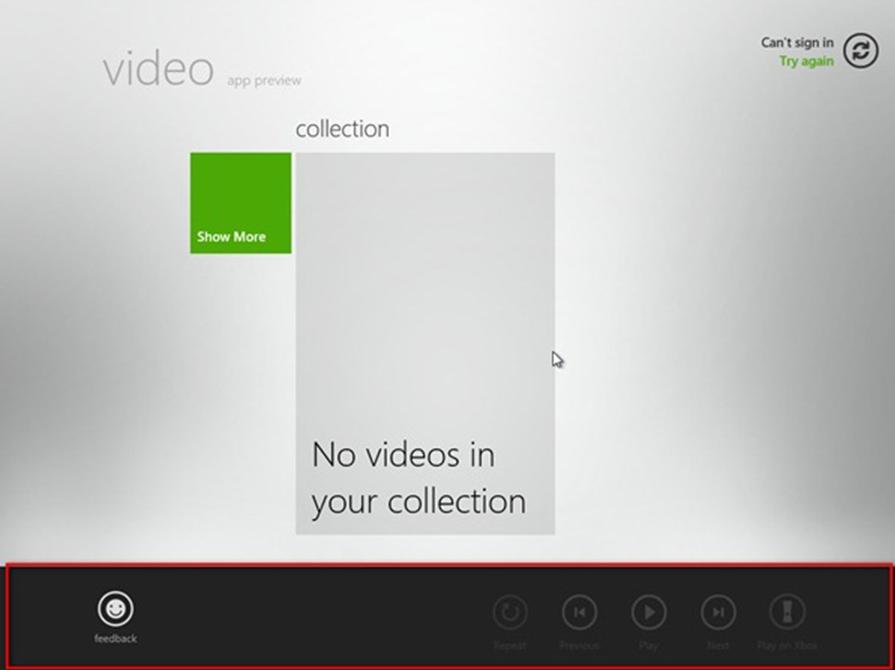Click the Repeat icon in app bar
The height and width of the screenshot is (670, 895).
click(510, 612)
